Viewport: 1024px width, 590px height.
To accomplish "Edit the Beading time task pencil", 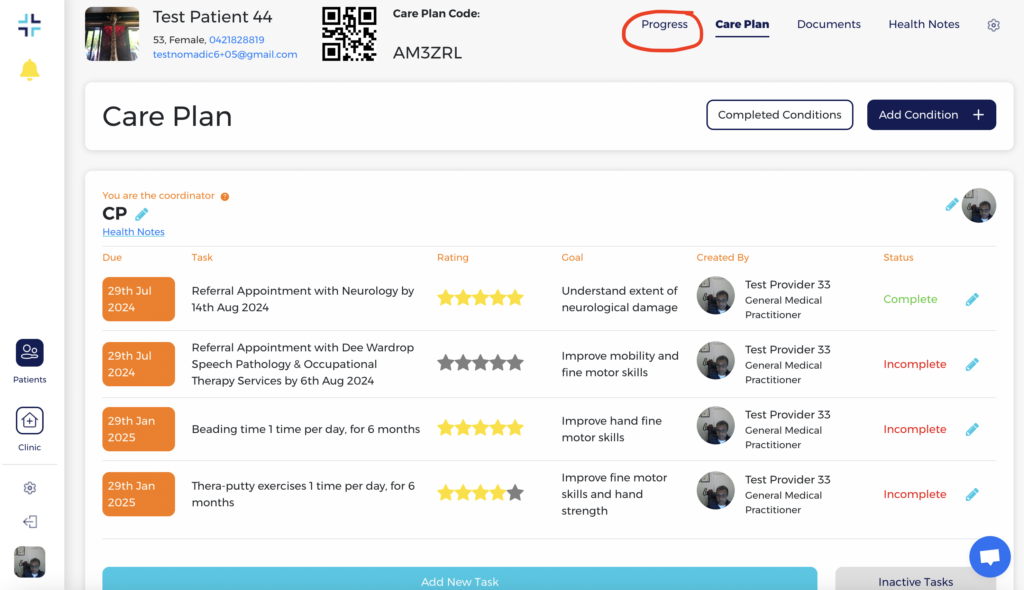I will (971, 429).
